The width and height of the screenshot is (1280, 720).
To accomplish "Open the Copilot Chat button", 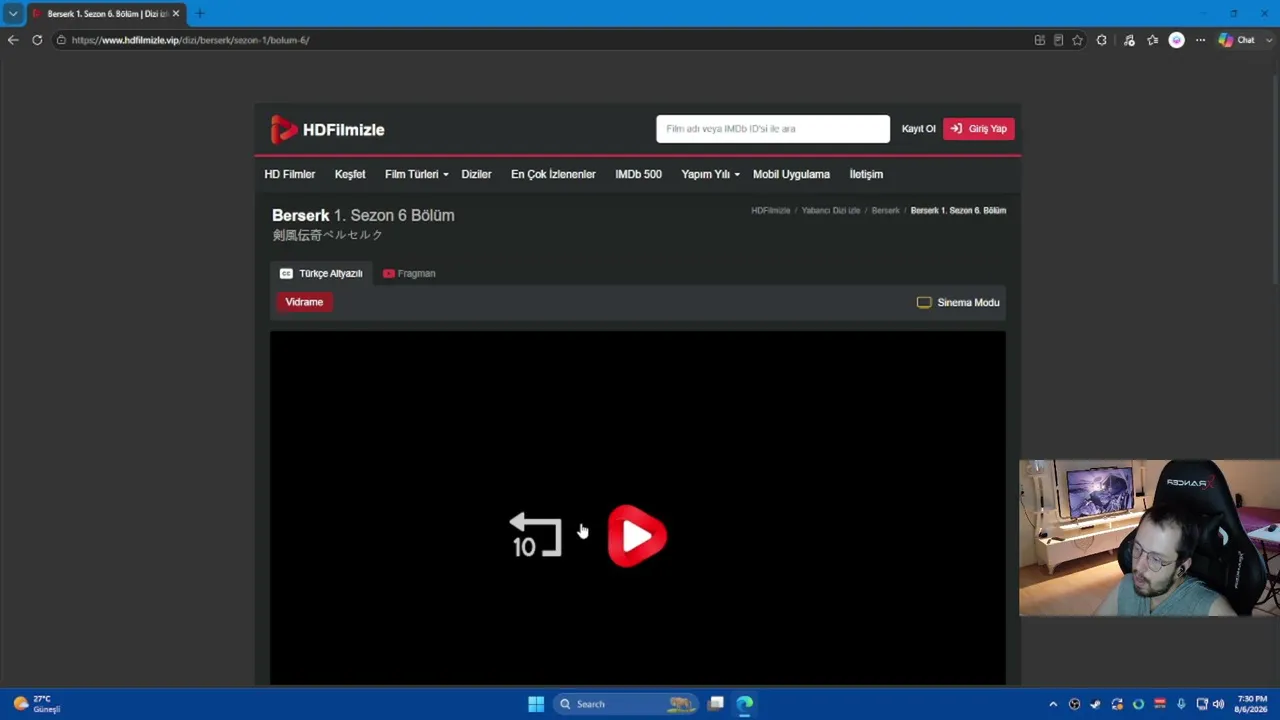I will pos(1237,40).
